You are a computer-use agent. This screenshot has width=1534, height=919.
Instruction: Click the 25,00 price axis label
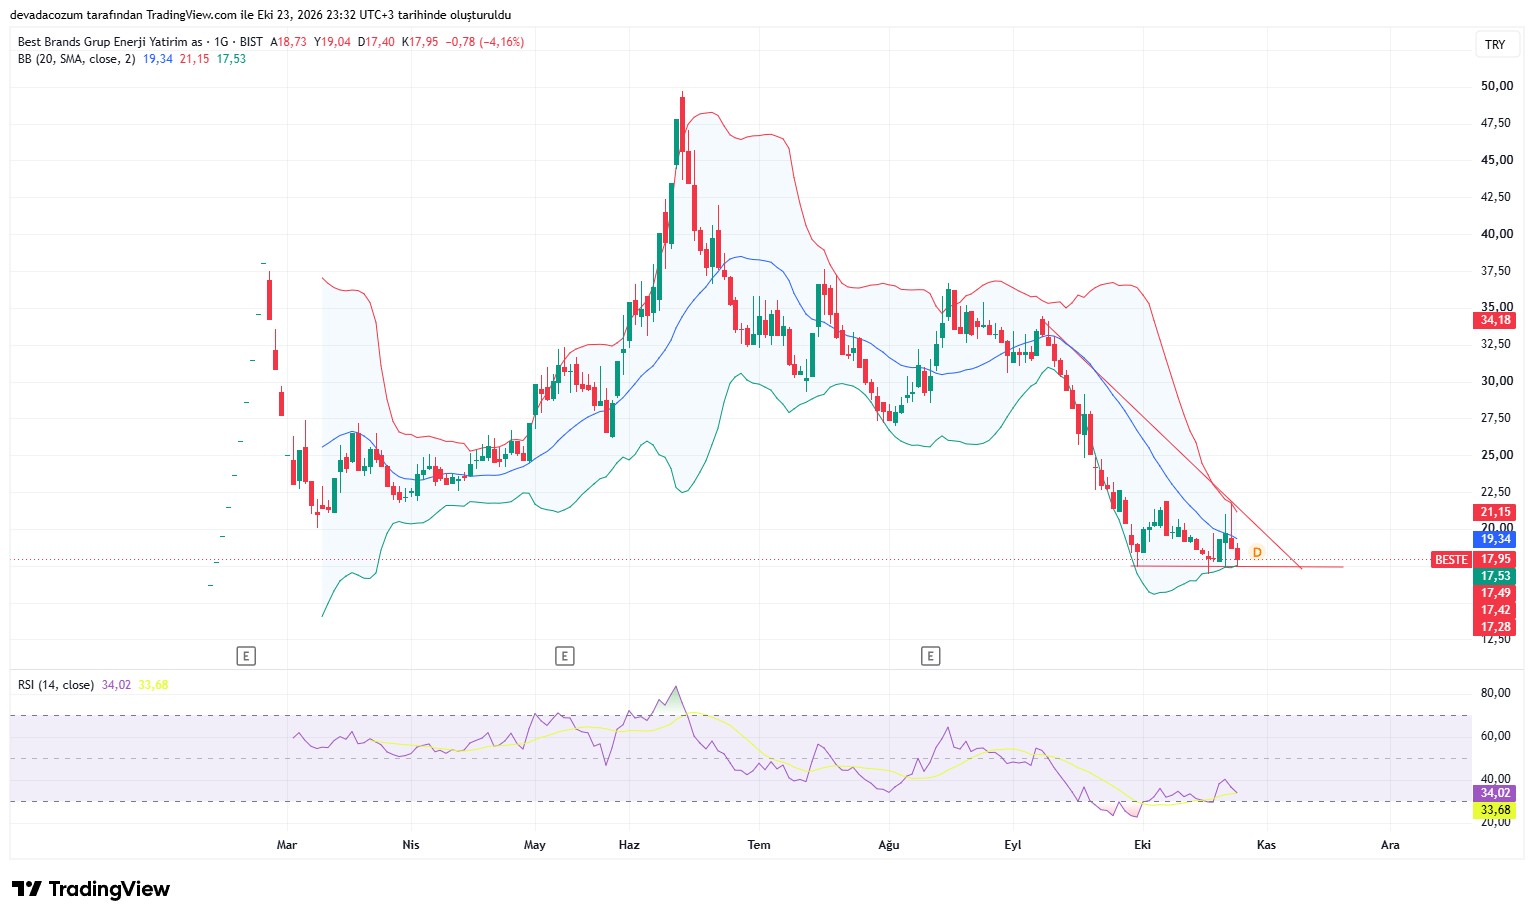click(1496, 455)
